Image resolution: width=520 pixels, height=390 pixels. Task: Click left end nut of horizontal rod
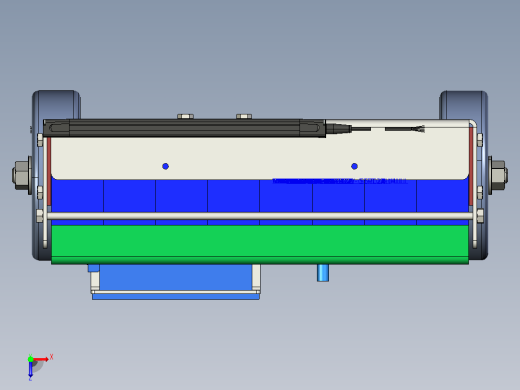coord(40,216)
